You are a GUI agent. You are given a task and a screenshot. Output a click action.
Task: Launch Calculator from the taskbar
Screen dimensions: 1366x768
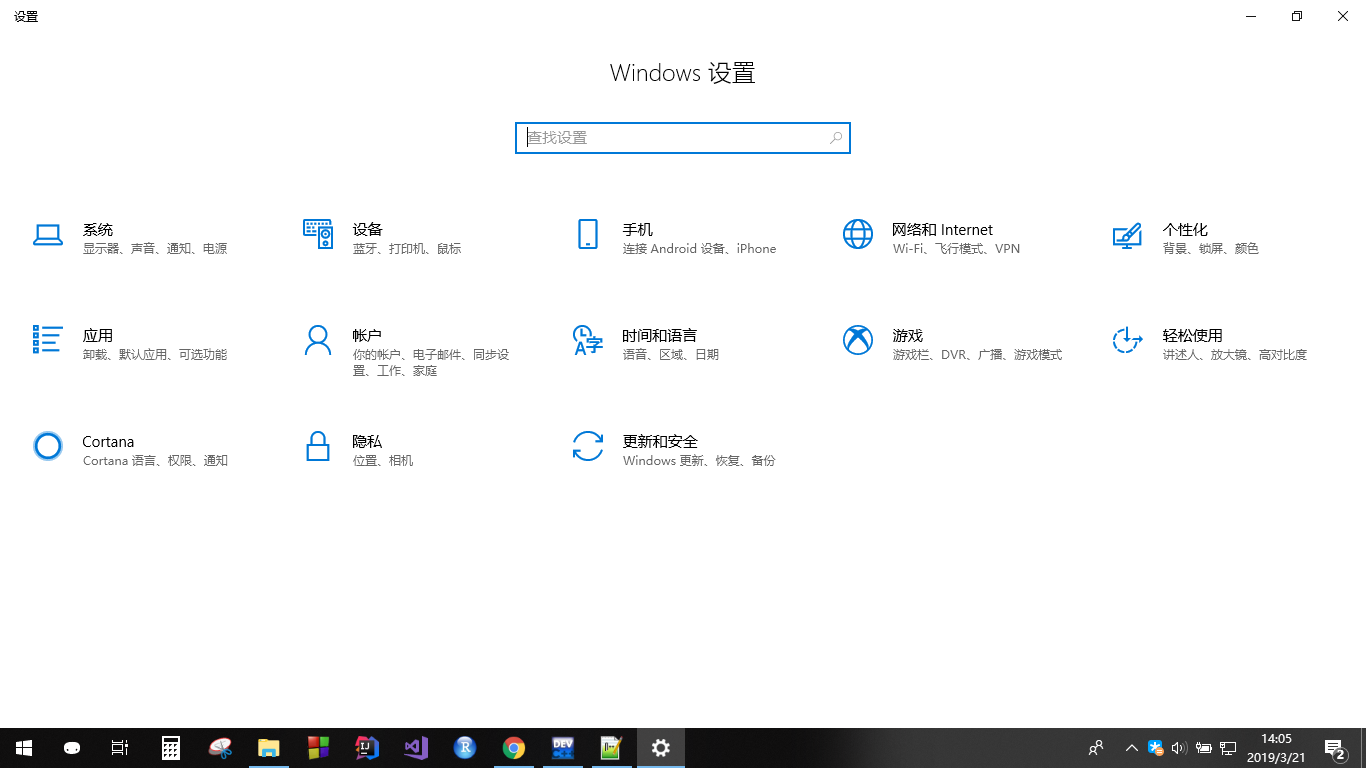click(171, 748)
